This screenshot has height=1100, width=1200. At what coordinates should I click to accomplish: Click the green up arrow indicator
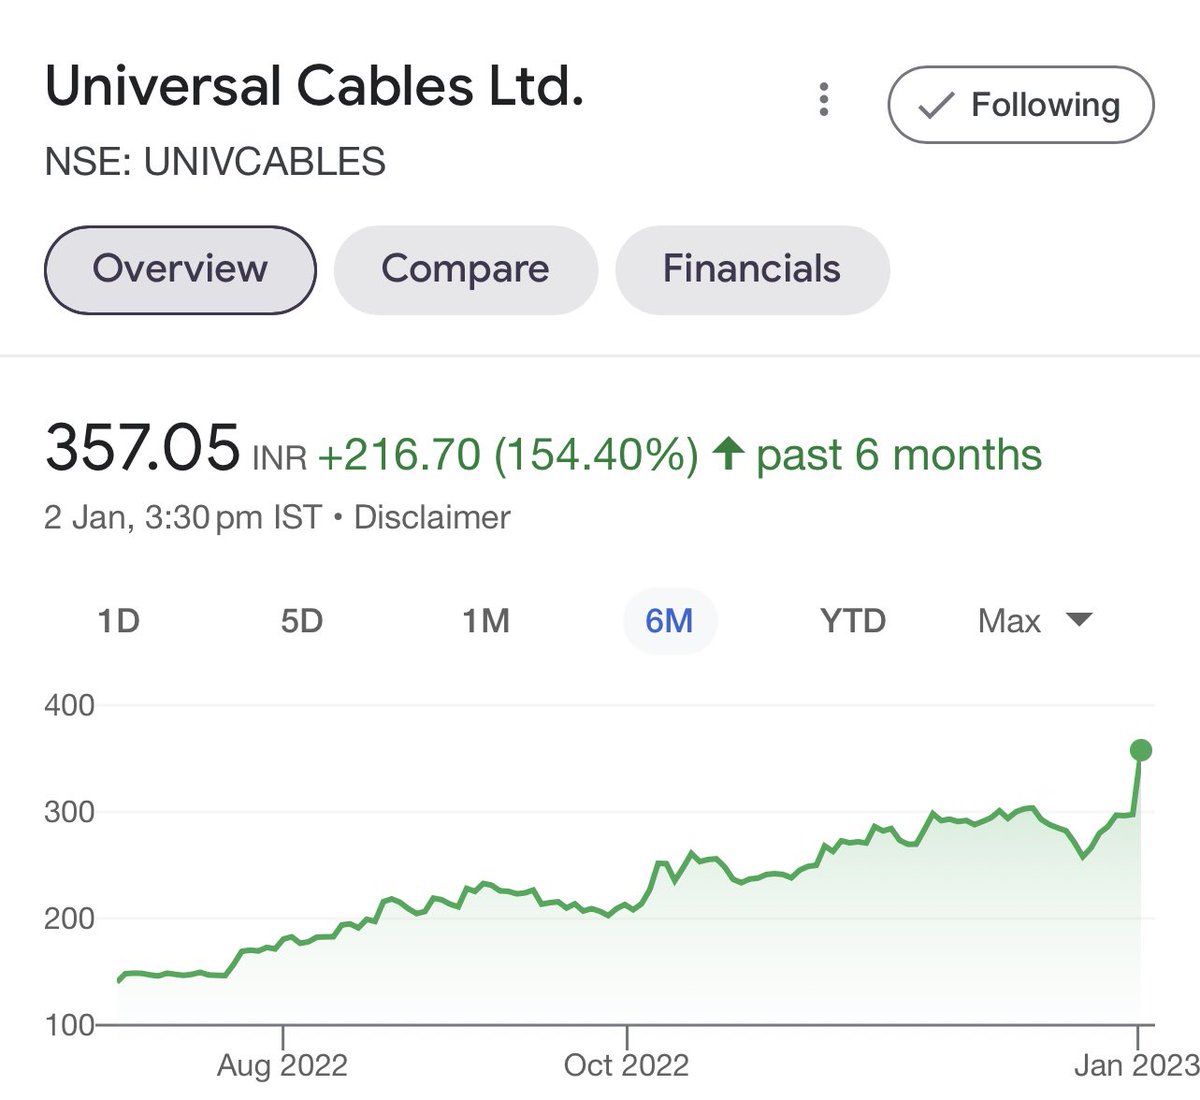[728, 455]
